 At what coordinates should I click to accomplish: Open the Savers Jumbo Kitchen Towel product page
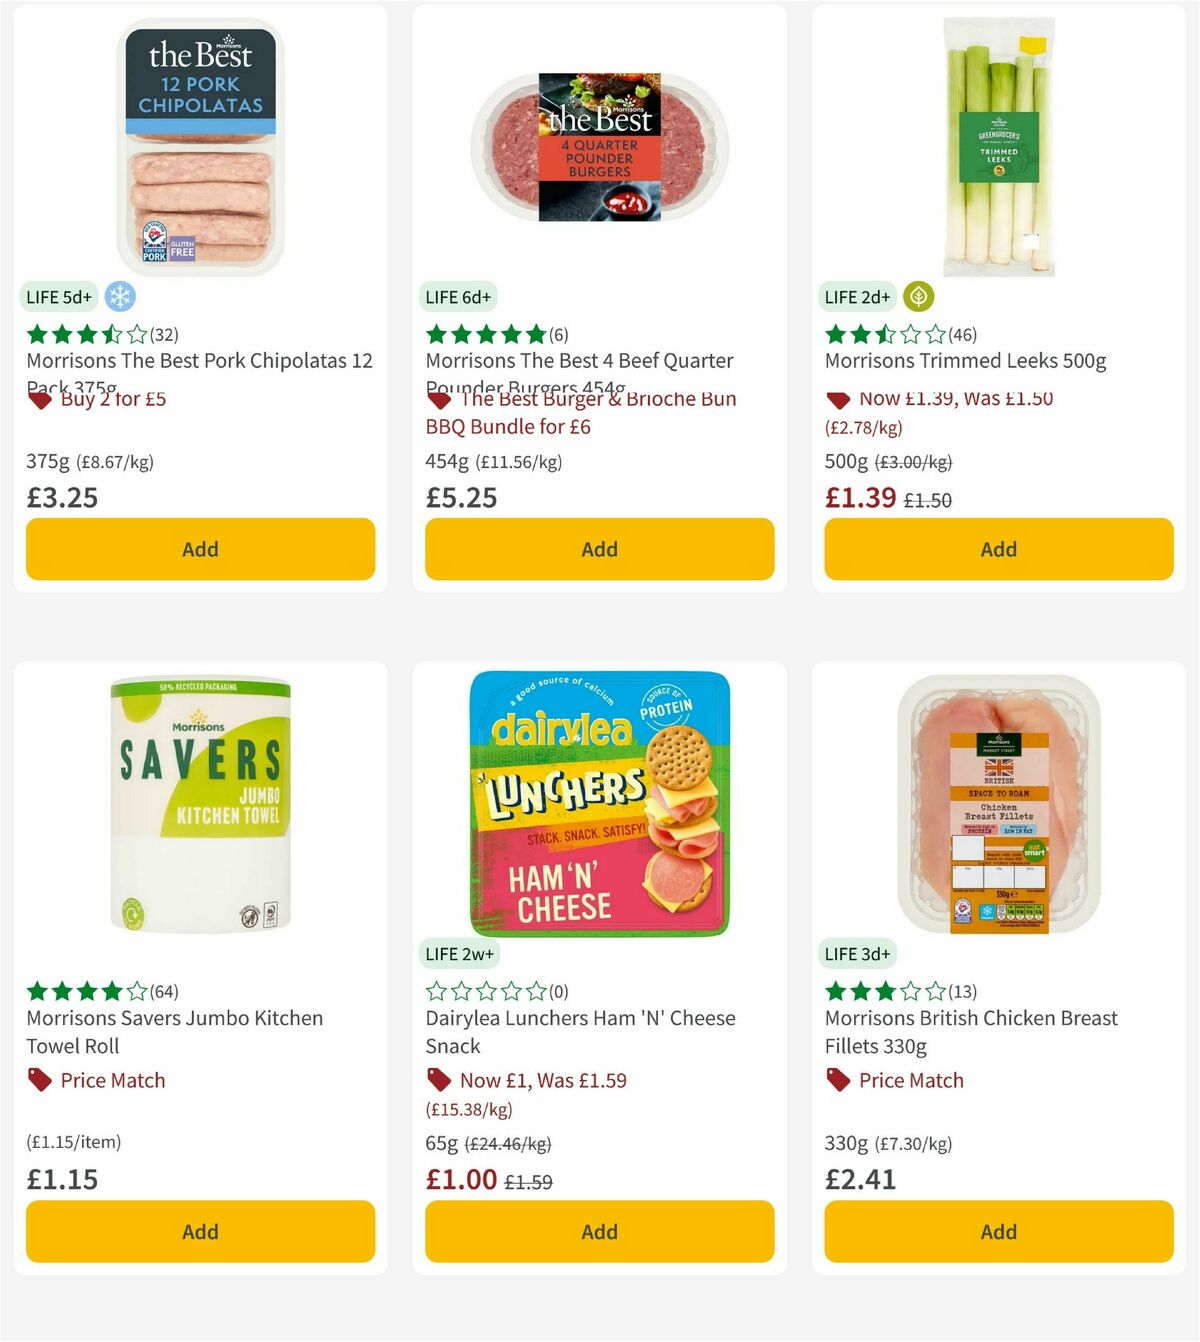(173, 1032)
